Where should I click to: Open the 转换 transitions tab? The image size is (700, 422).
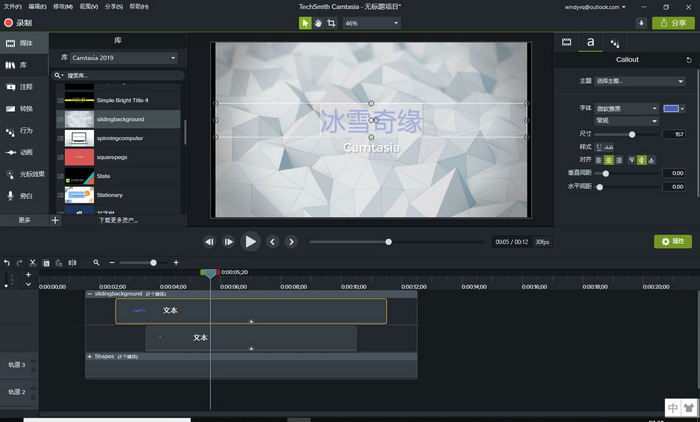tap(24, 109)
